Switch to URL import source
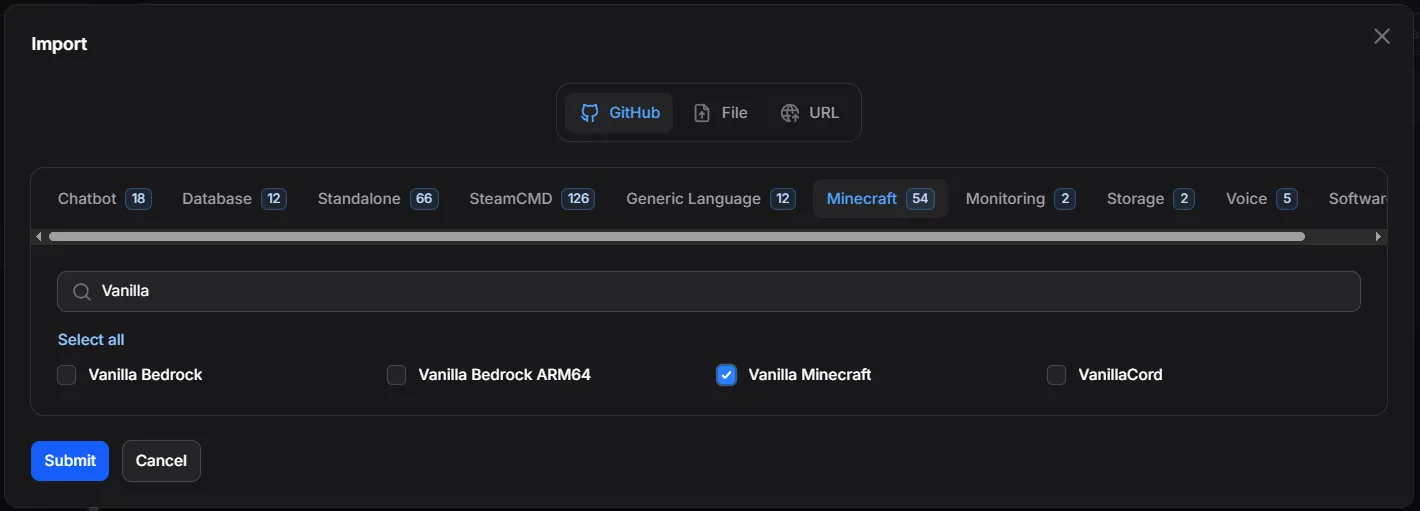 click(x=810, y=113)
